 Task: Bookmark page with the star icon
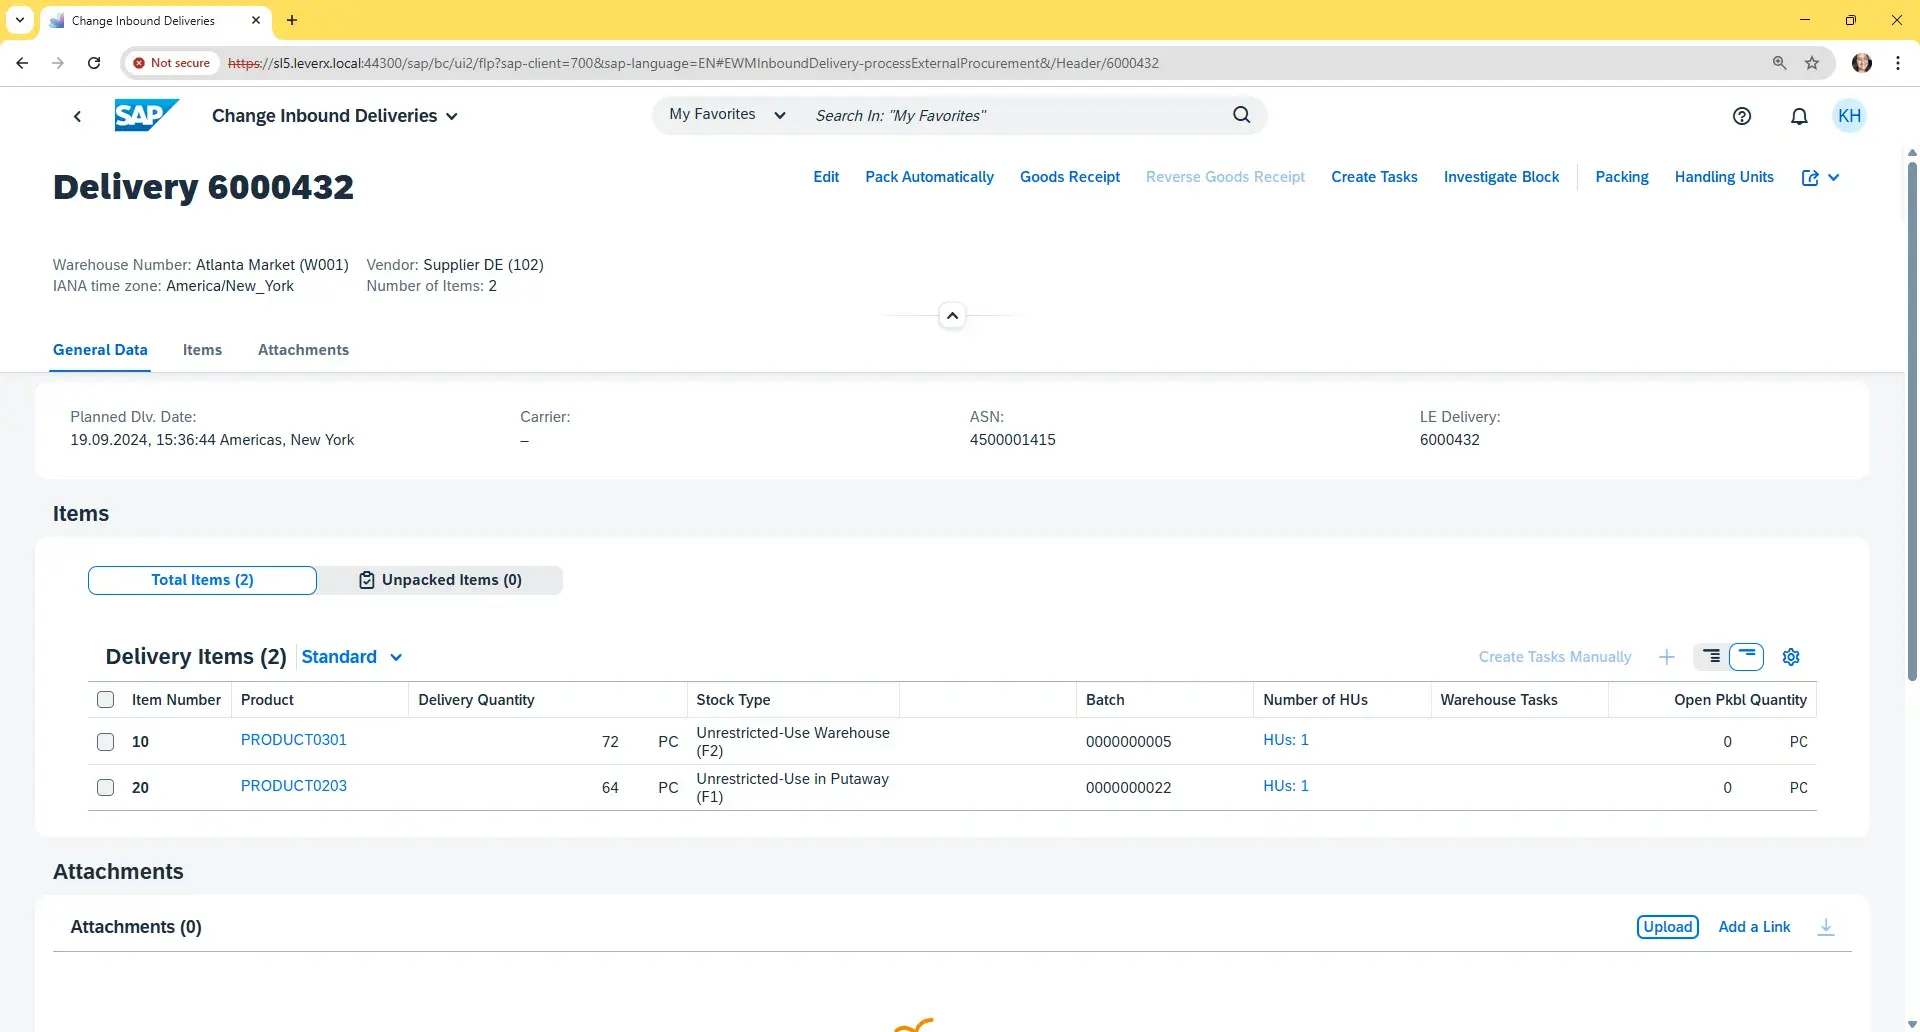tap(1812, 63)
